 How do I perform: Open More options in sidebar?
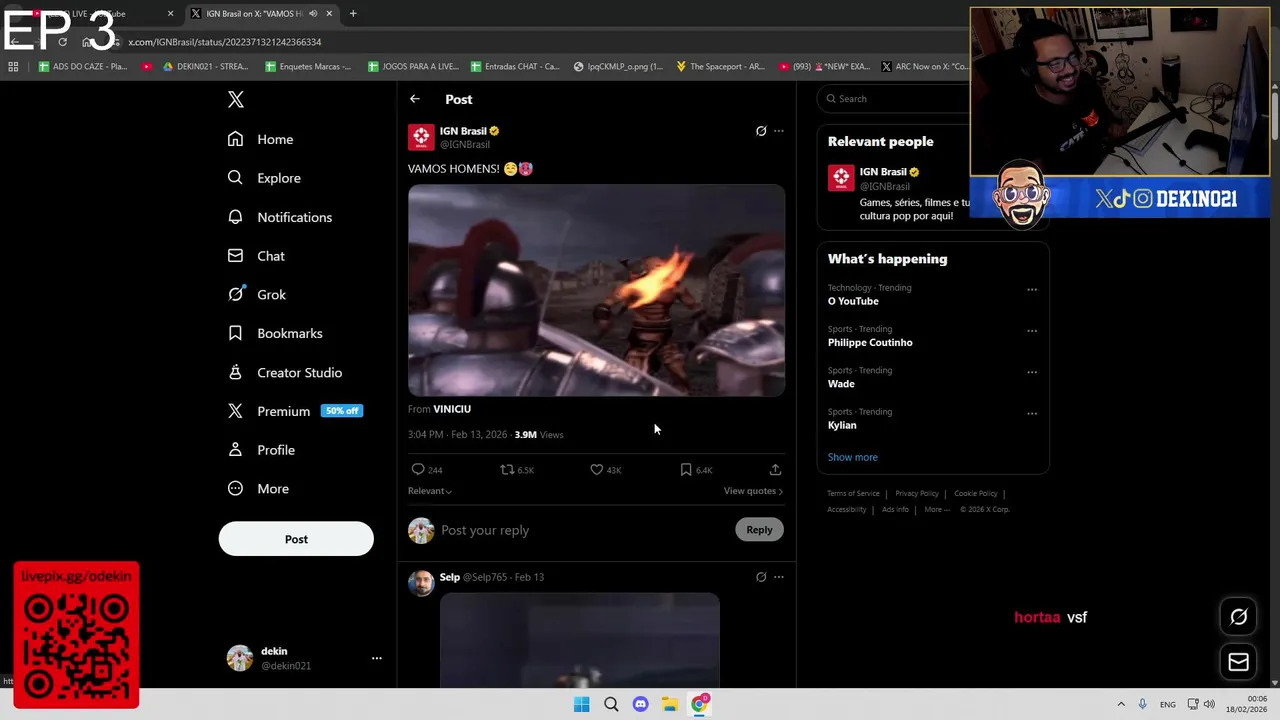click(258, 489)
